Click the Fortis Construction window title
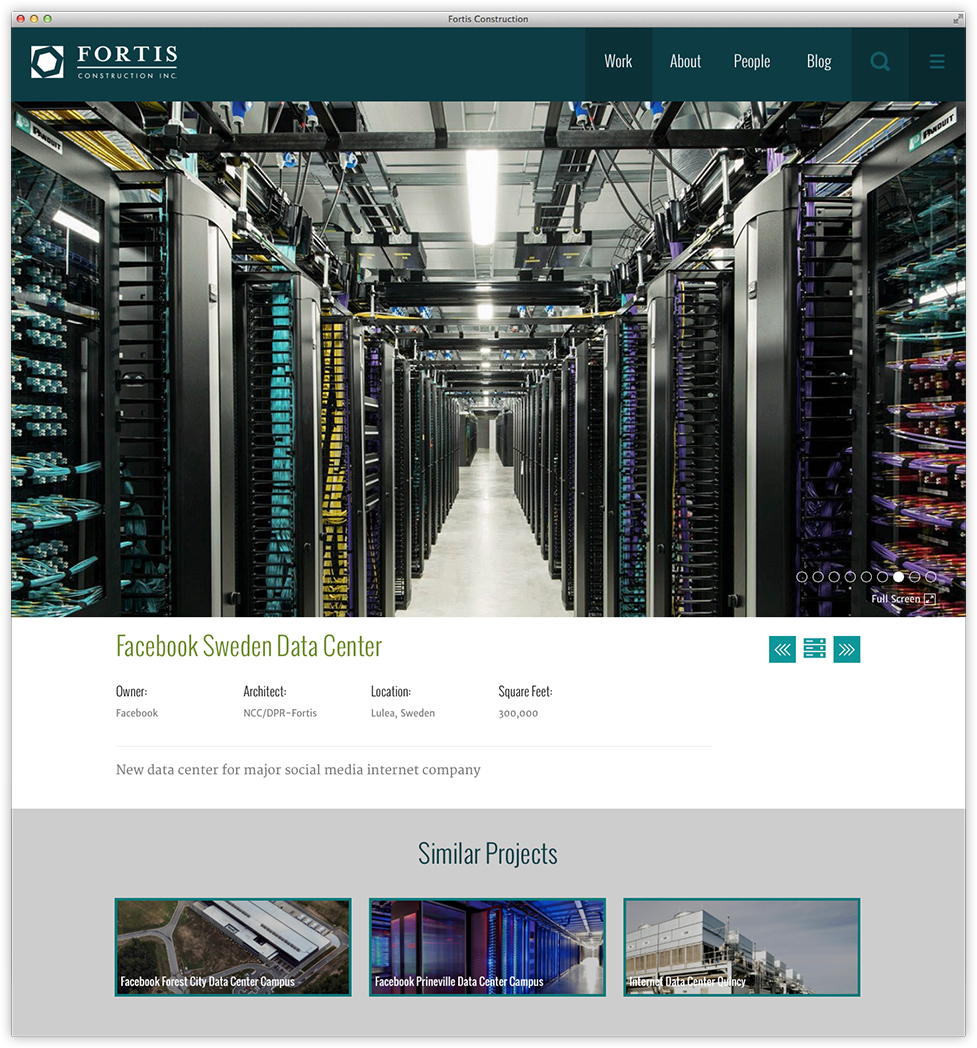This screenshot has height=1048, width=977. (x=488, y=19)
